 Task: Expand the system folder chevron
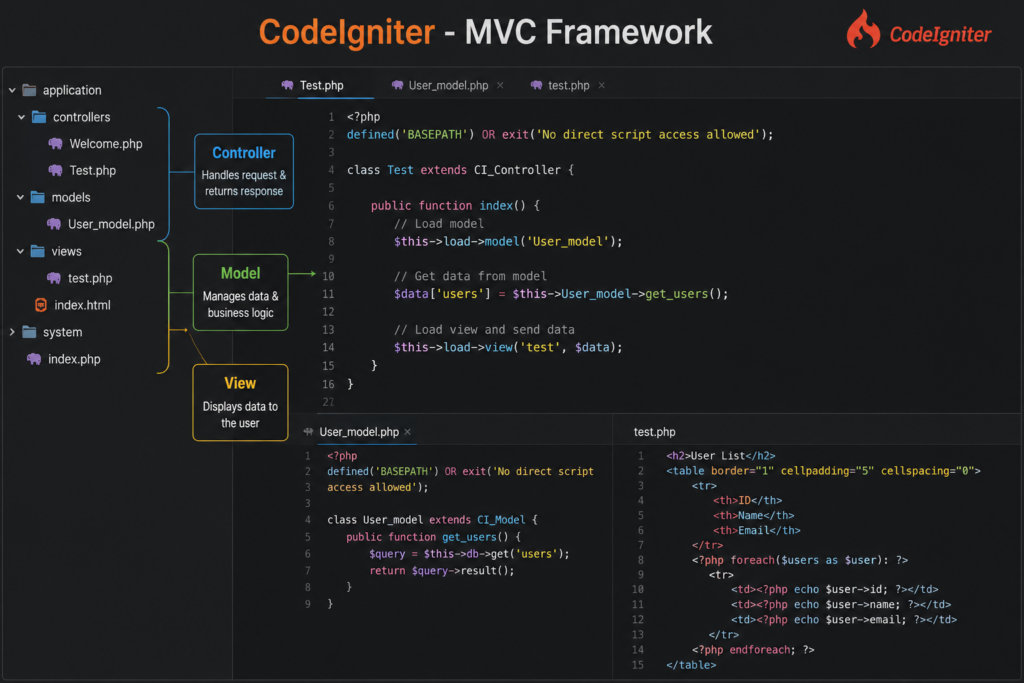pos(12,332)
